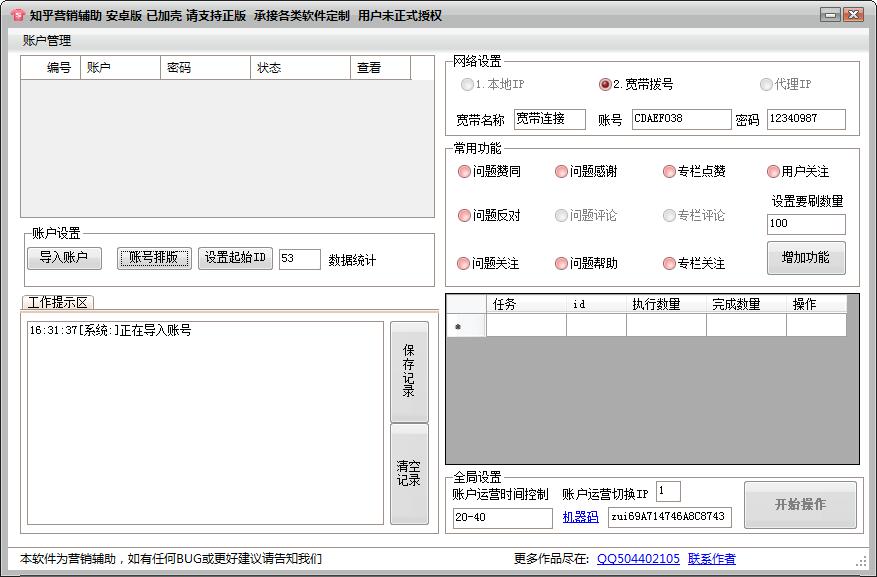Click the 执行数量 column header
The height and width of the screenshot is (577, 877).
pos(666,304)
